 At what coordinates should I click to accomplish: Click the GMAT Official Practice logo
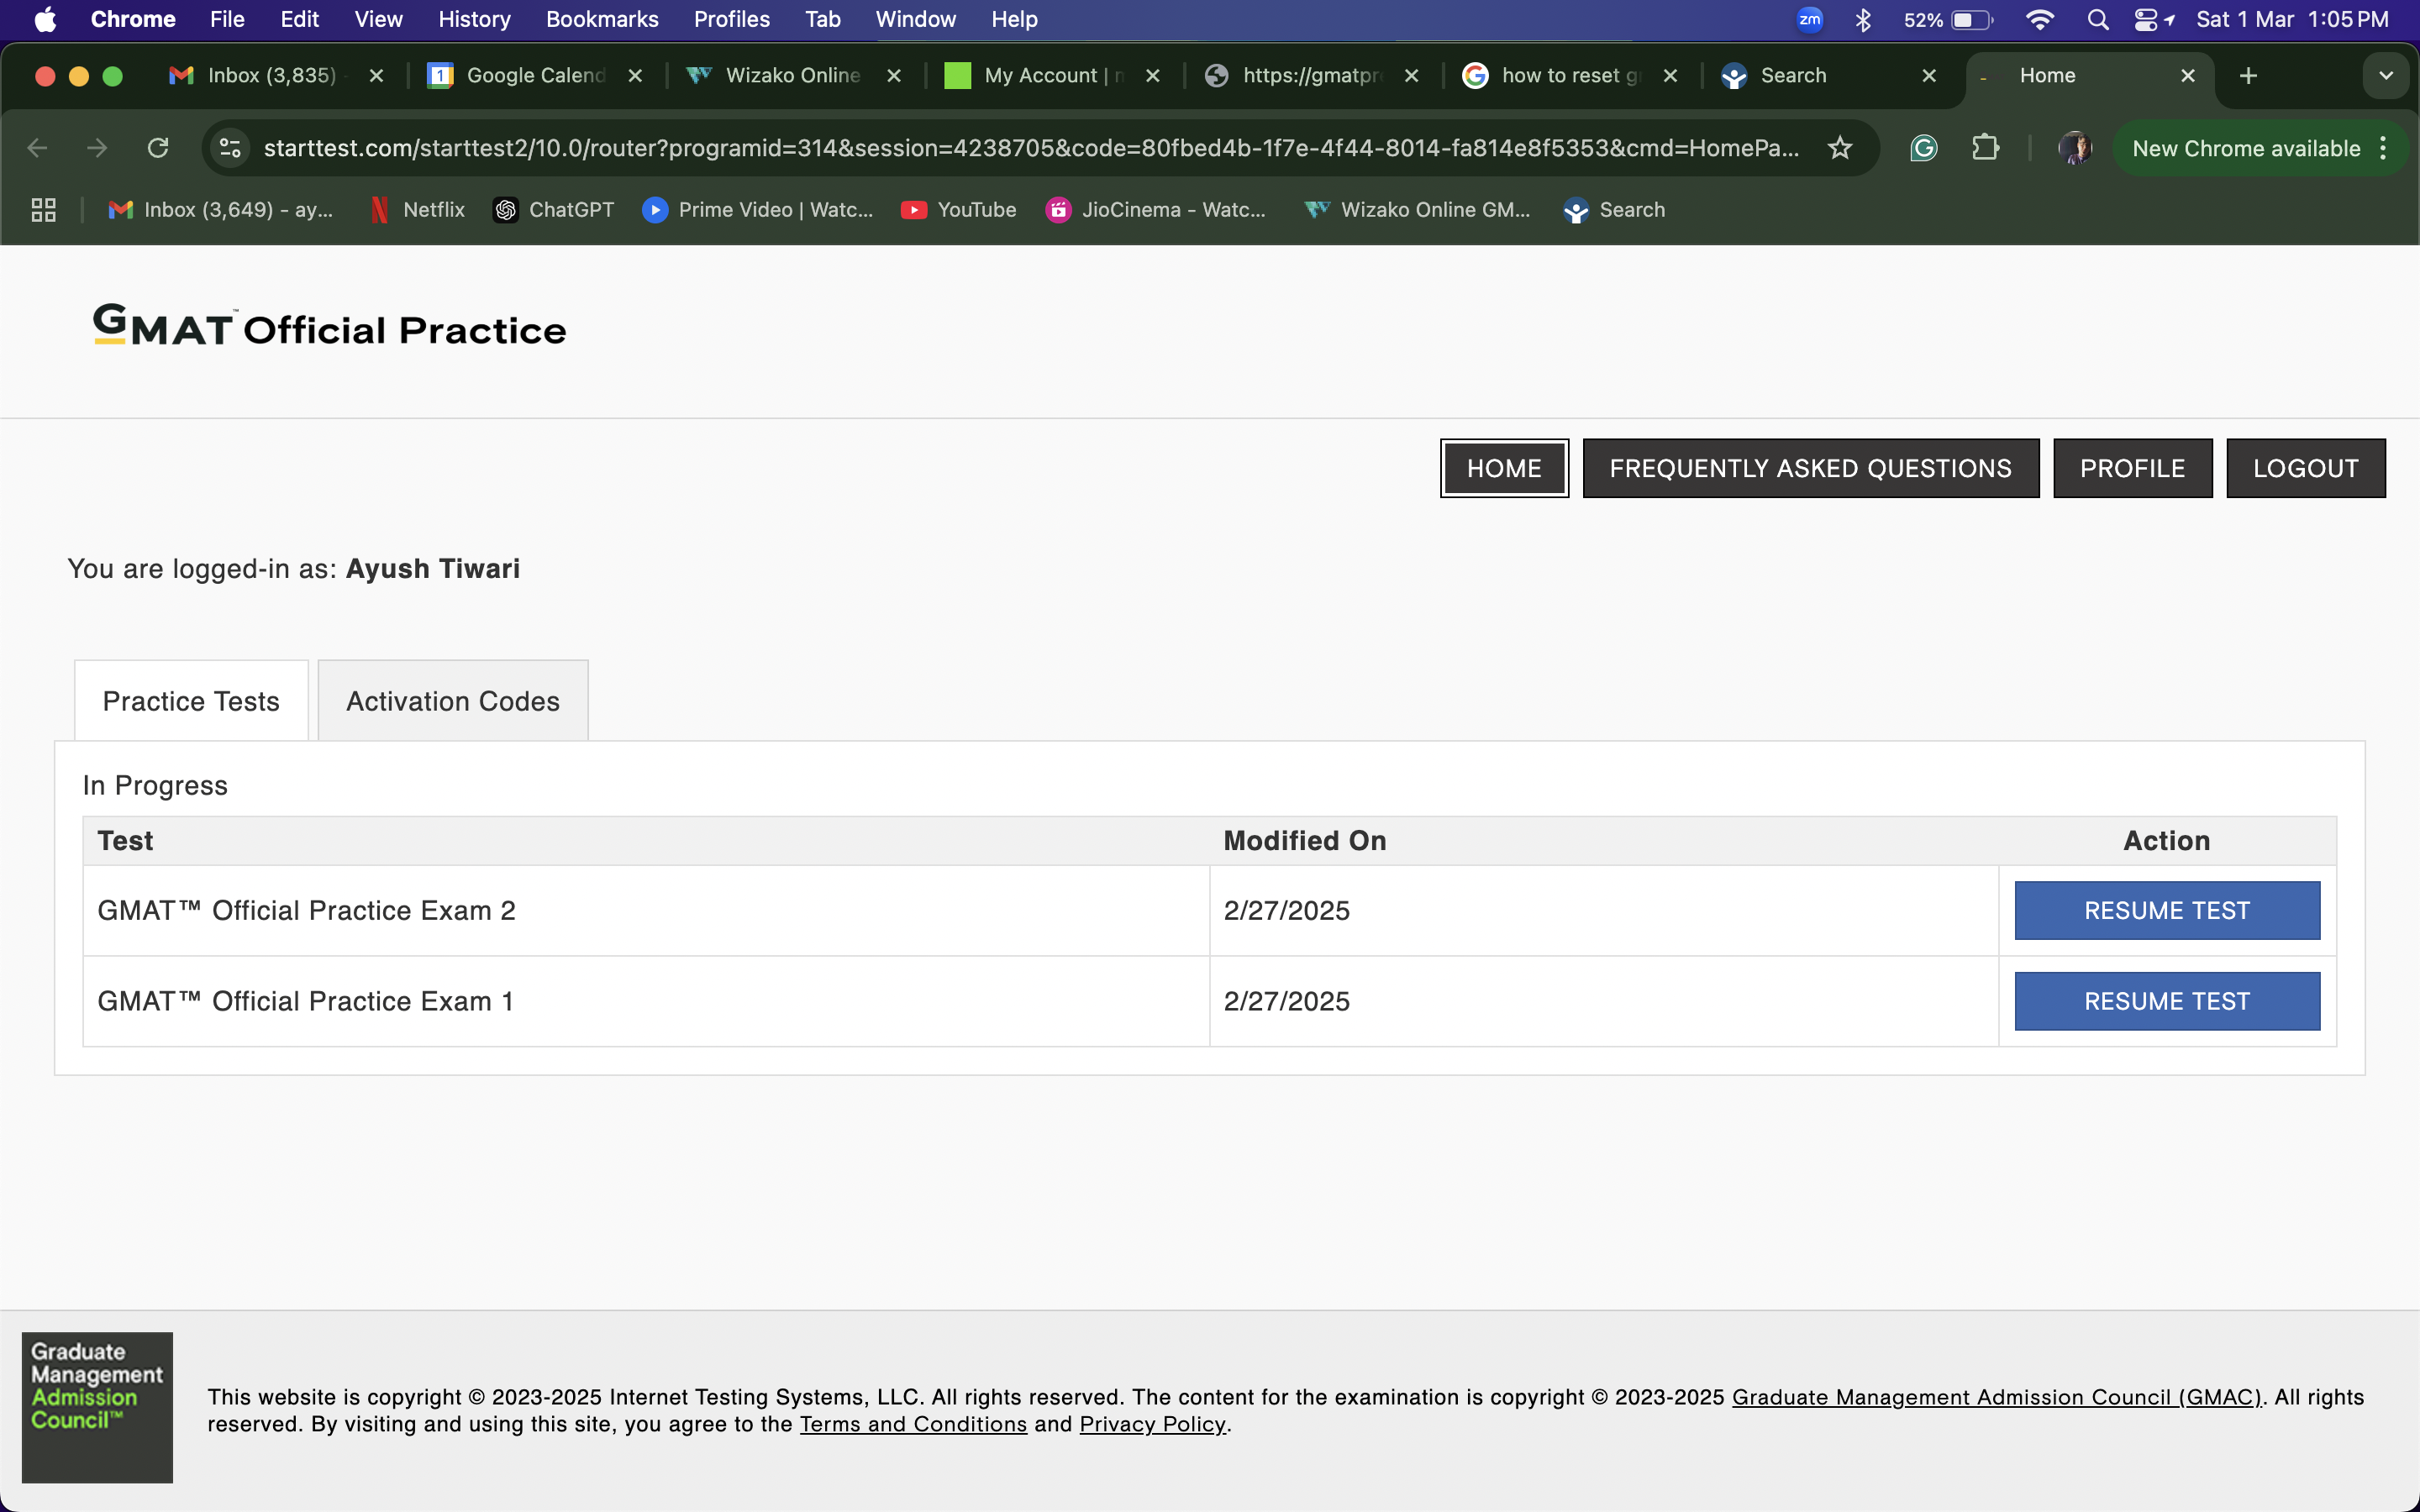329,326
